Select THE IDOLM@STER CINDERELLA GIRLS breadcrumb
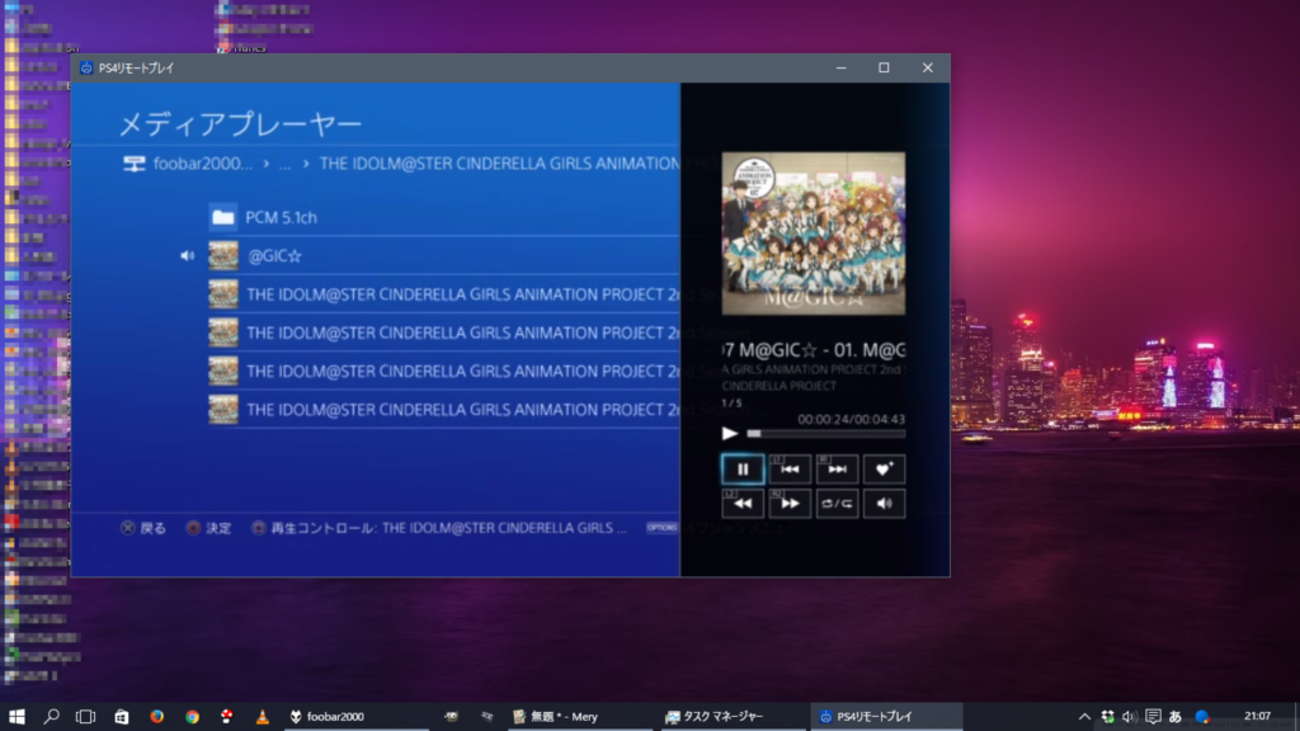 pyautogui.click(x=499, y=164)
